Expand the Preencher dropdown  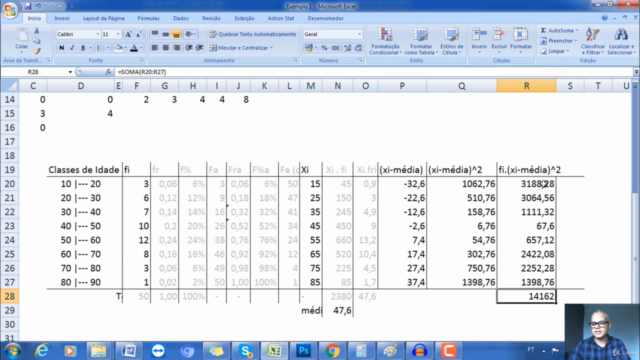click(x=576, y=41)
